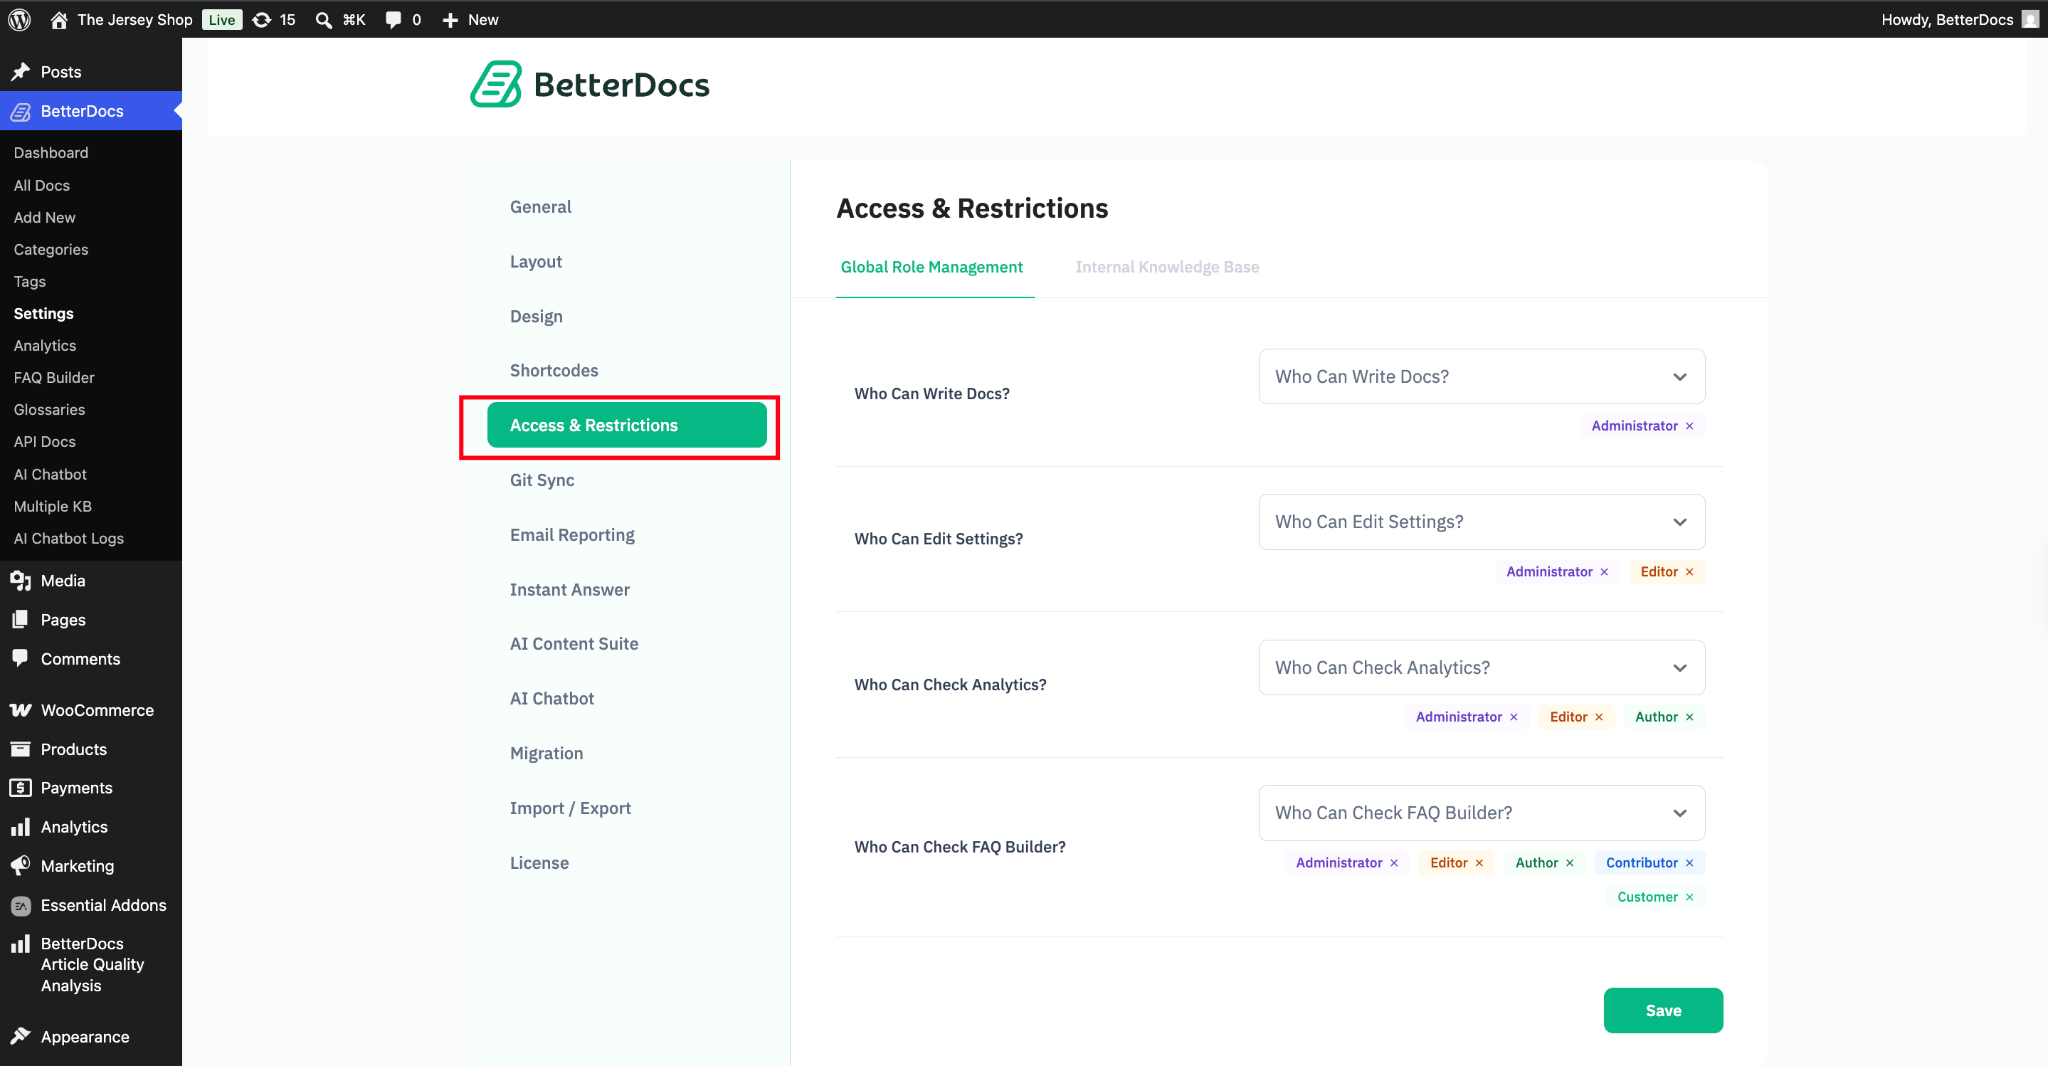Remove Customer from Who Can Check FAQ Builder
This screenshot has height=1066, width=2048.
click(1690, 897)
